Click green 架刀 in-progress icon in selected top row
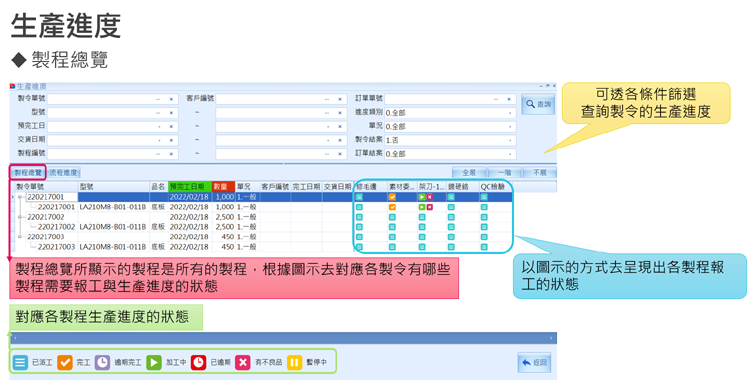This screenshot has height=385, width=750. (x=422, y=197)
